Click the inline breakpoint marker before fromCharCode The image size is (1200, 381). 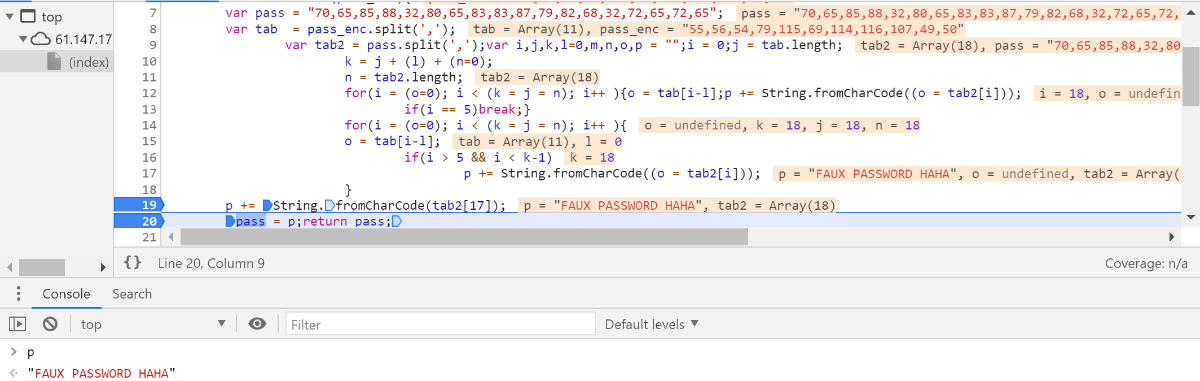point(330,205)
